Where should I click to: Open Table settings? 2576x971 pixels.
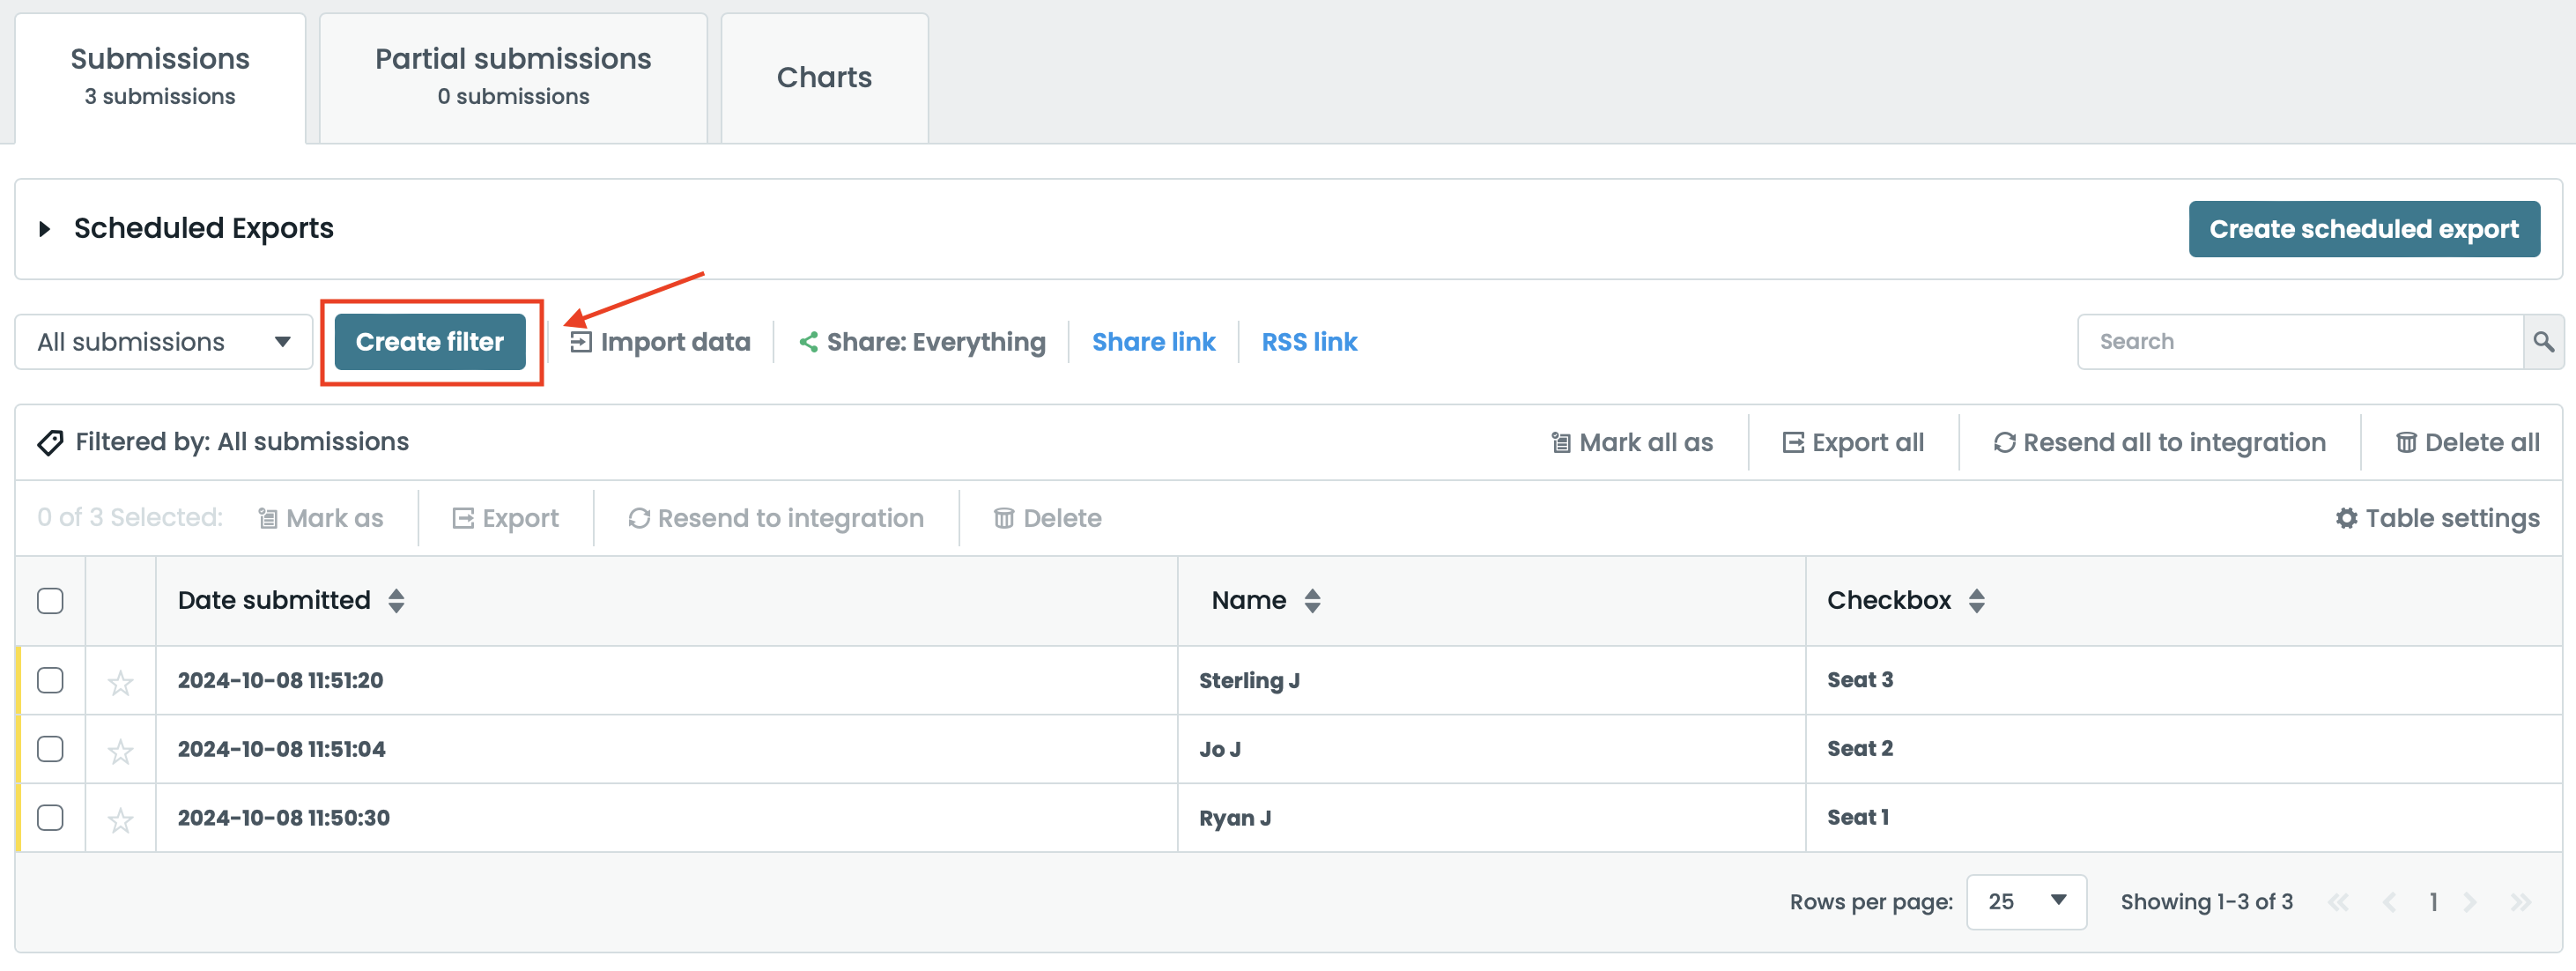click(2438, 517)
